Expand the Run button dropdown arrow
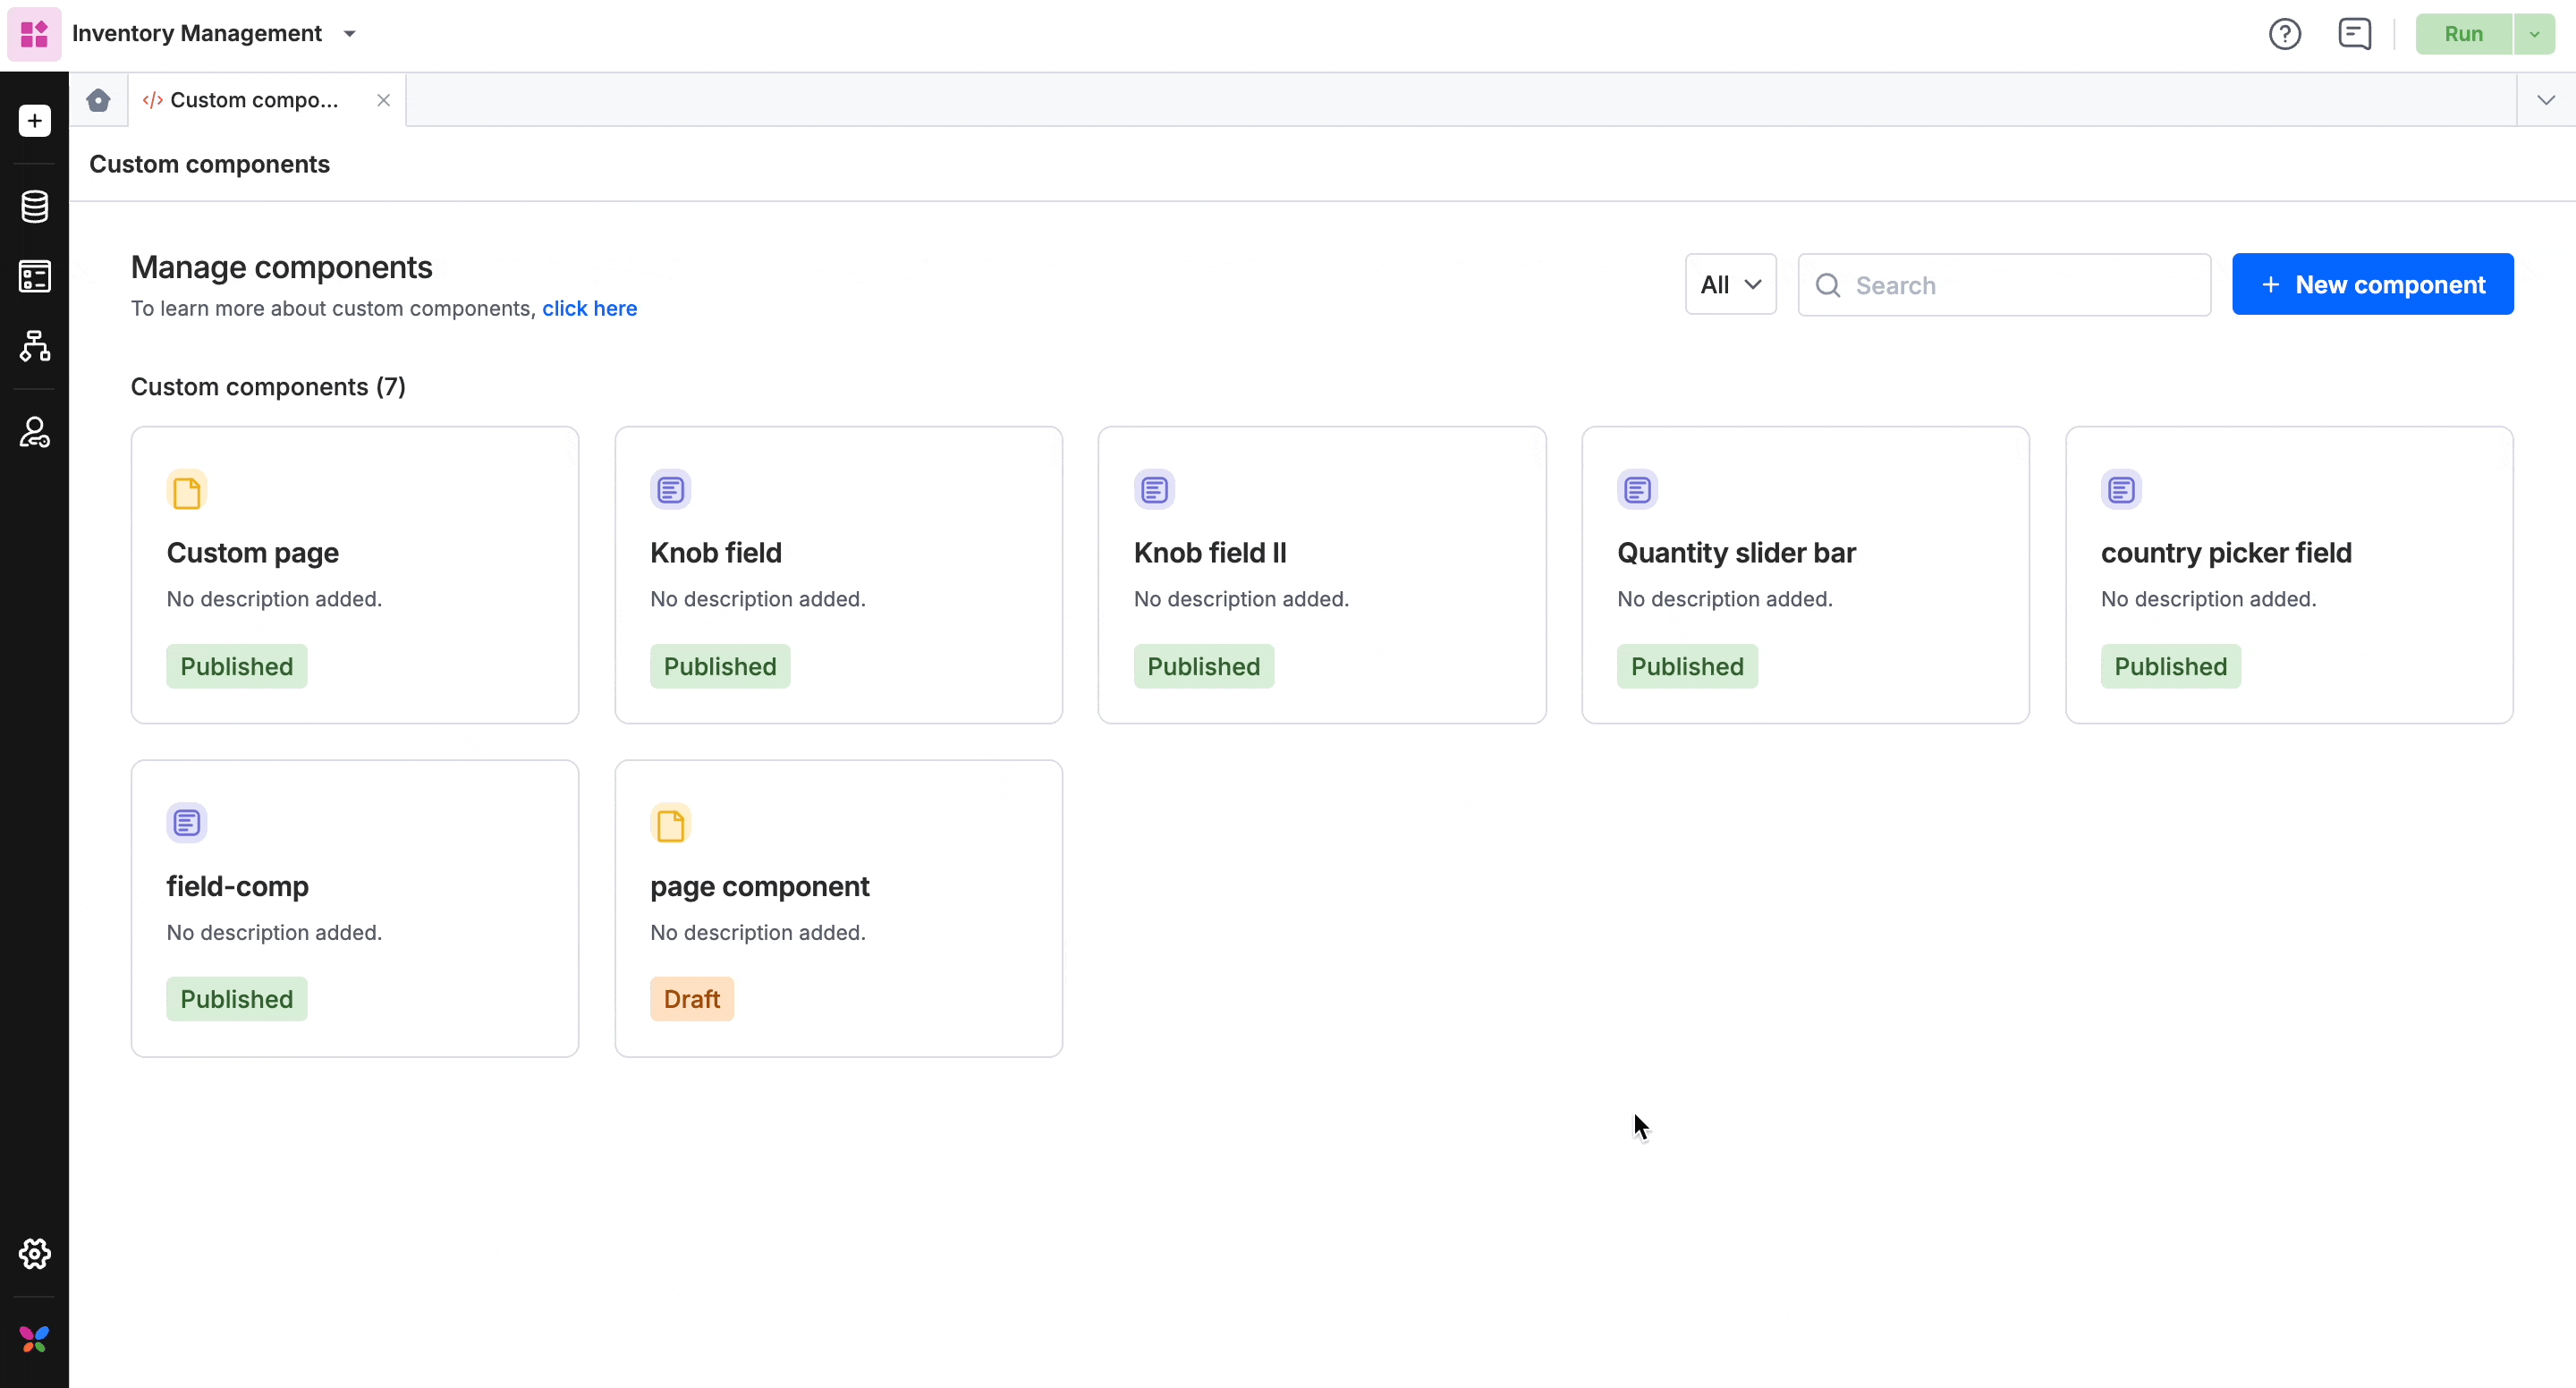2576x1388 pixels. tap(2534, 34)
